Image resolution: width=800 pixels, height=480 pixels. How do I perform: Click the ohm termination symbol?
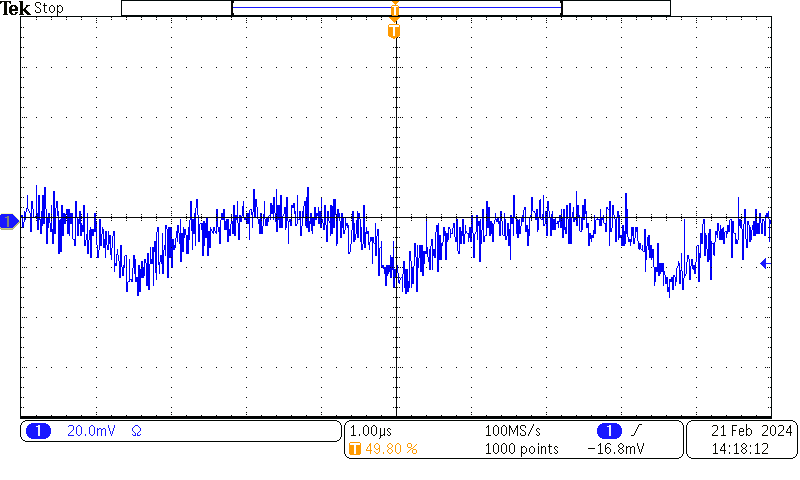(136, 431)
